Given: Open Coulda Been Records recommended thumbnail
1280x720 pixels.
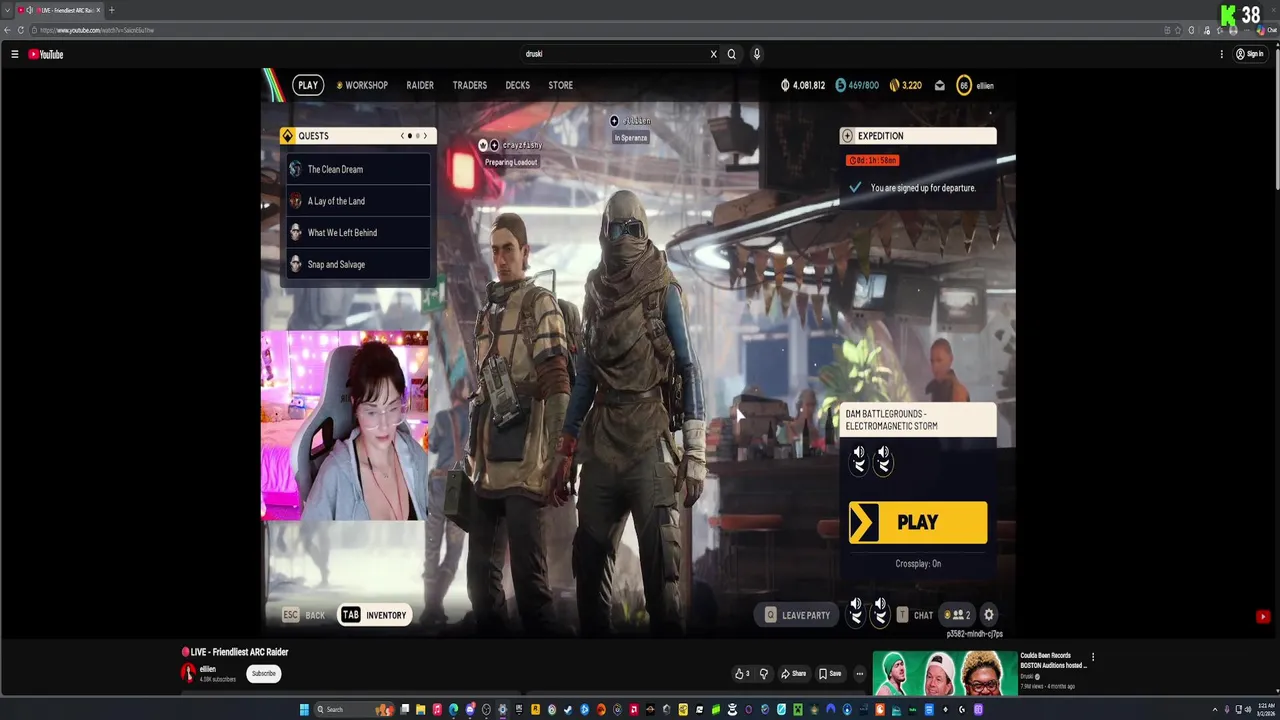Looking at the screenshot, I should pos(945,673).
